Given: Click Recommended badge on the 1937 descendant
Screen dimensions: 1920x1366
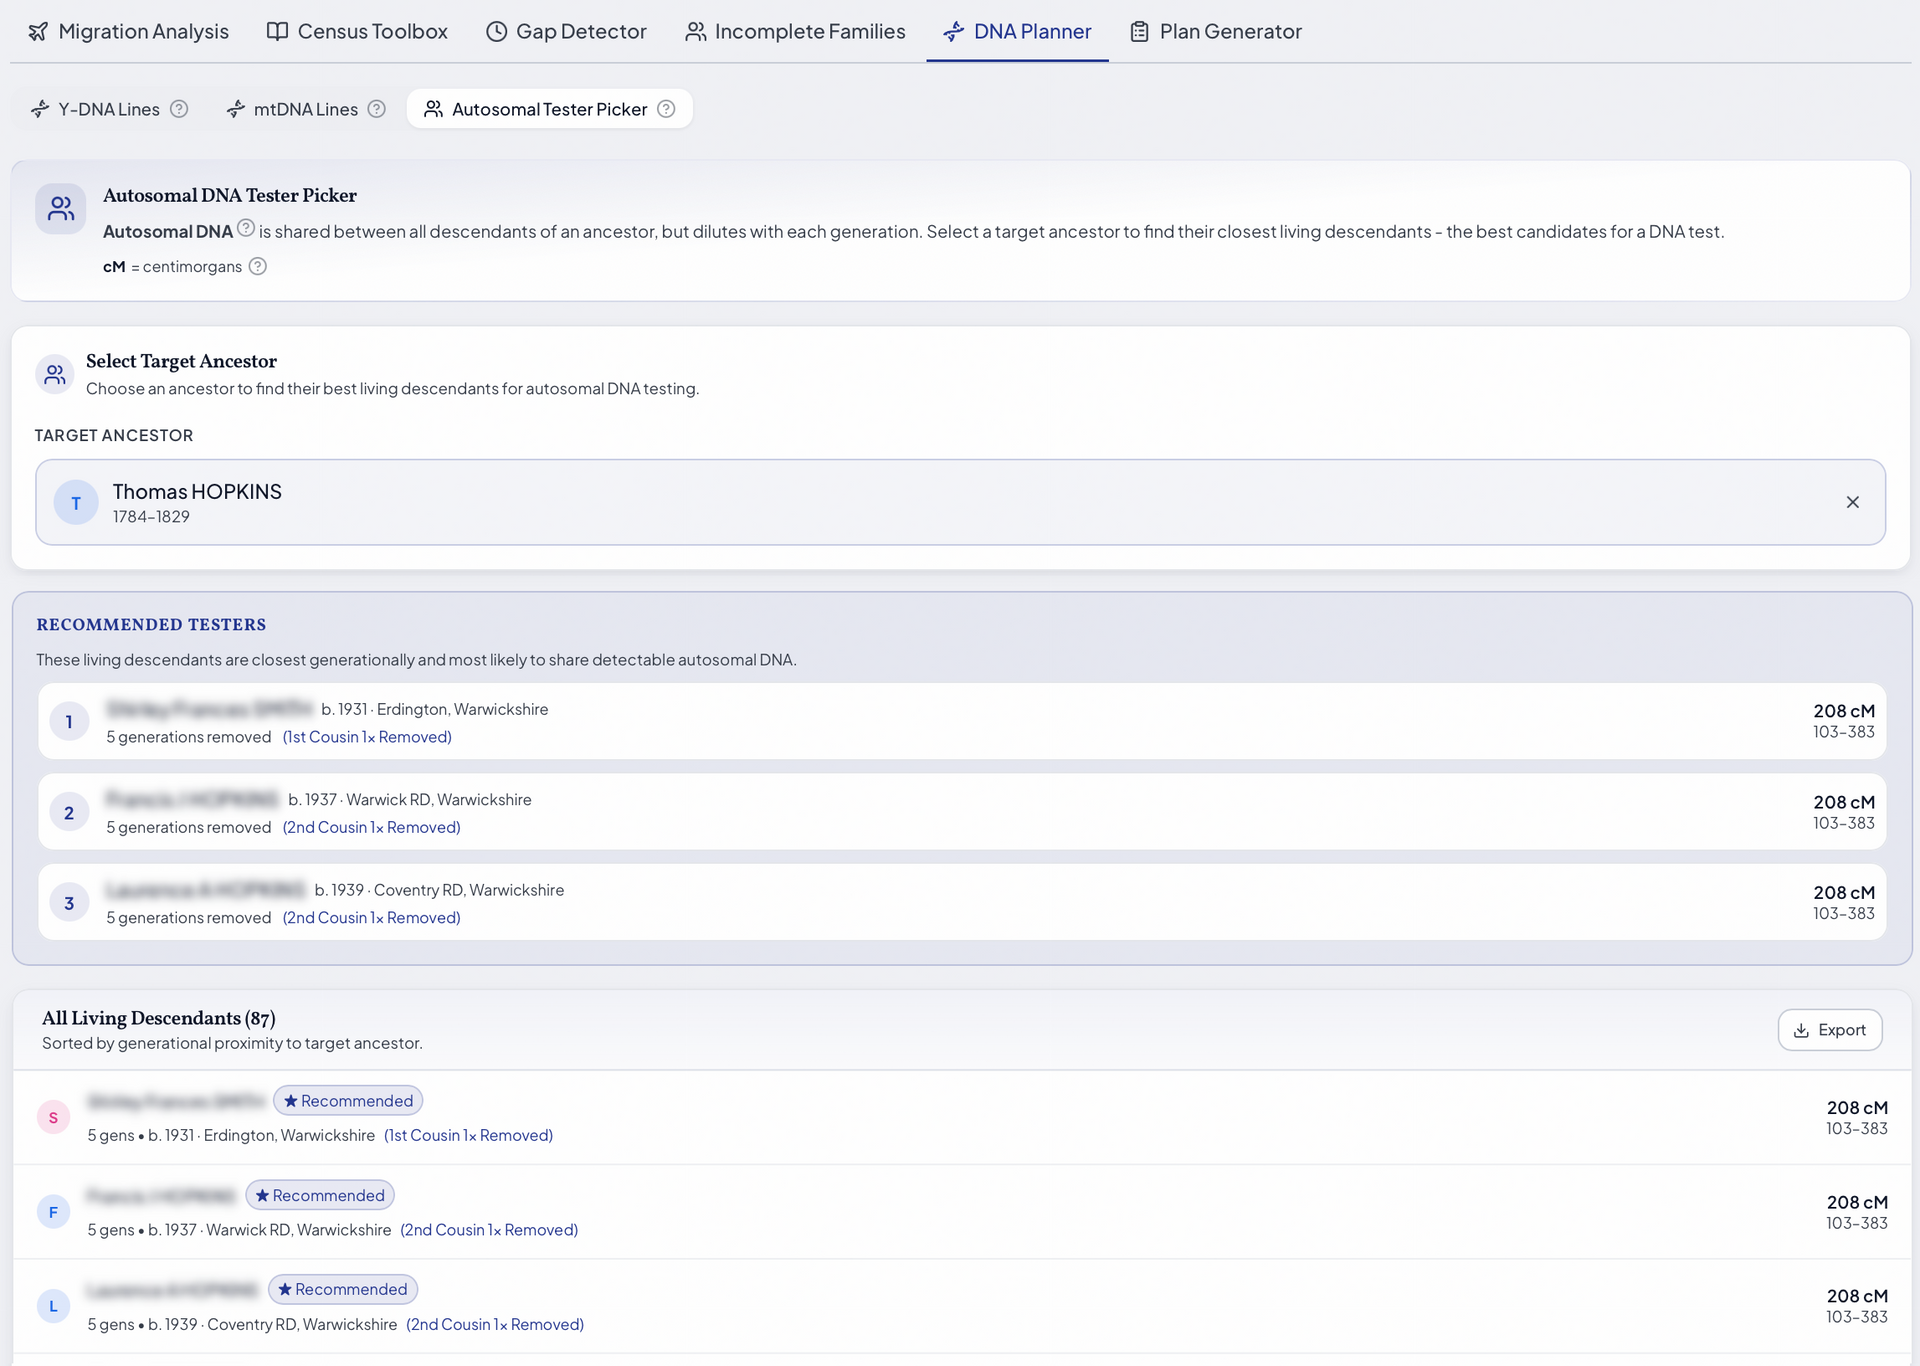Looking at the screenshot, I should coord(320,1195).
